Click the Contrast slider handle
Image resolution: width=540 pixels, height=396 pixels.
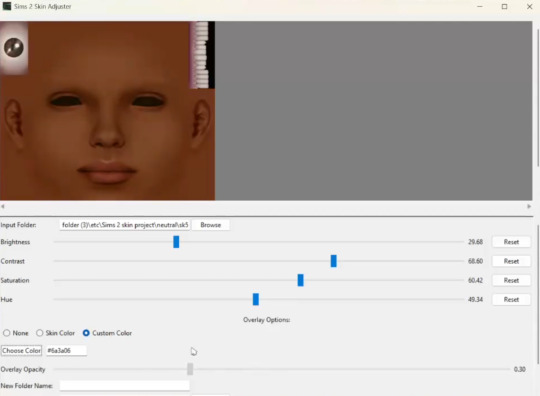click(x=333, y=261)
